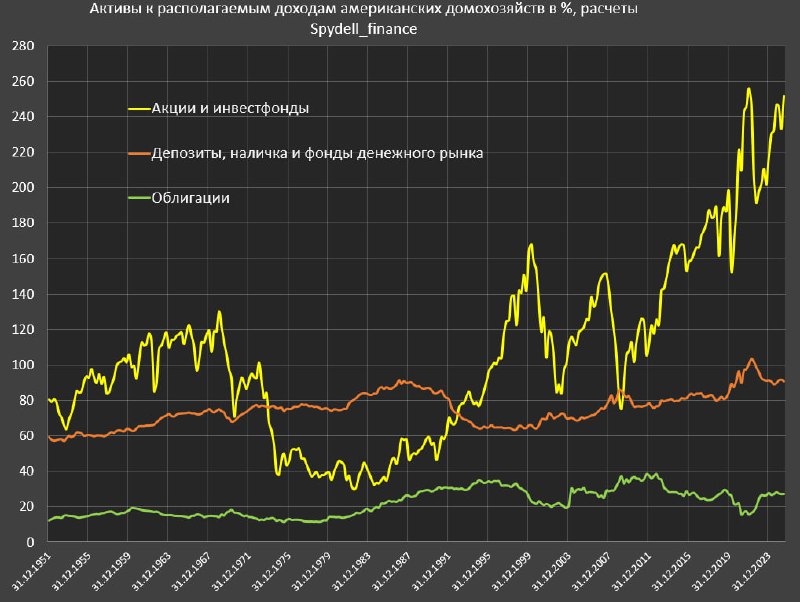The height and width of the screenshot is (602, 800).
Task: Select the x-axis date "31.12.1967"
Action: tap(190, 571)
